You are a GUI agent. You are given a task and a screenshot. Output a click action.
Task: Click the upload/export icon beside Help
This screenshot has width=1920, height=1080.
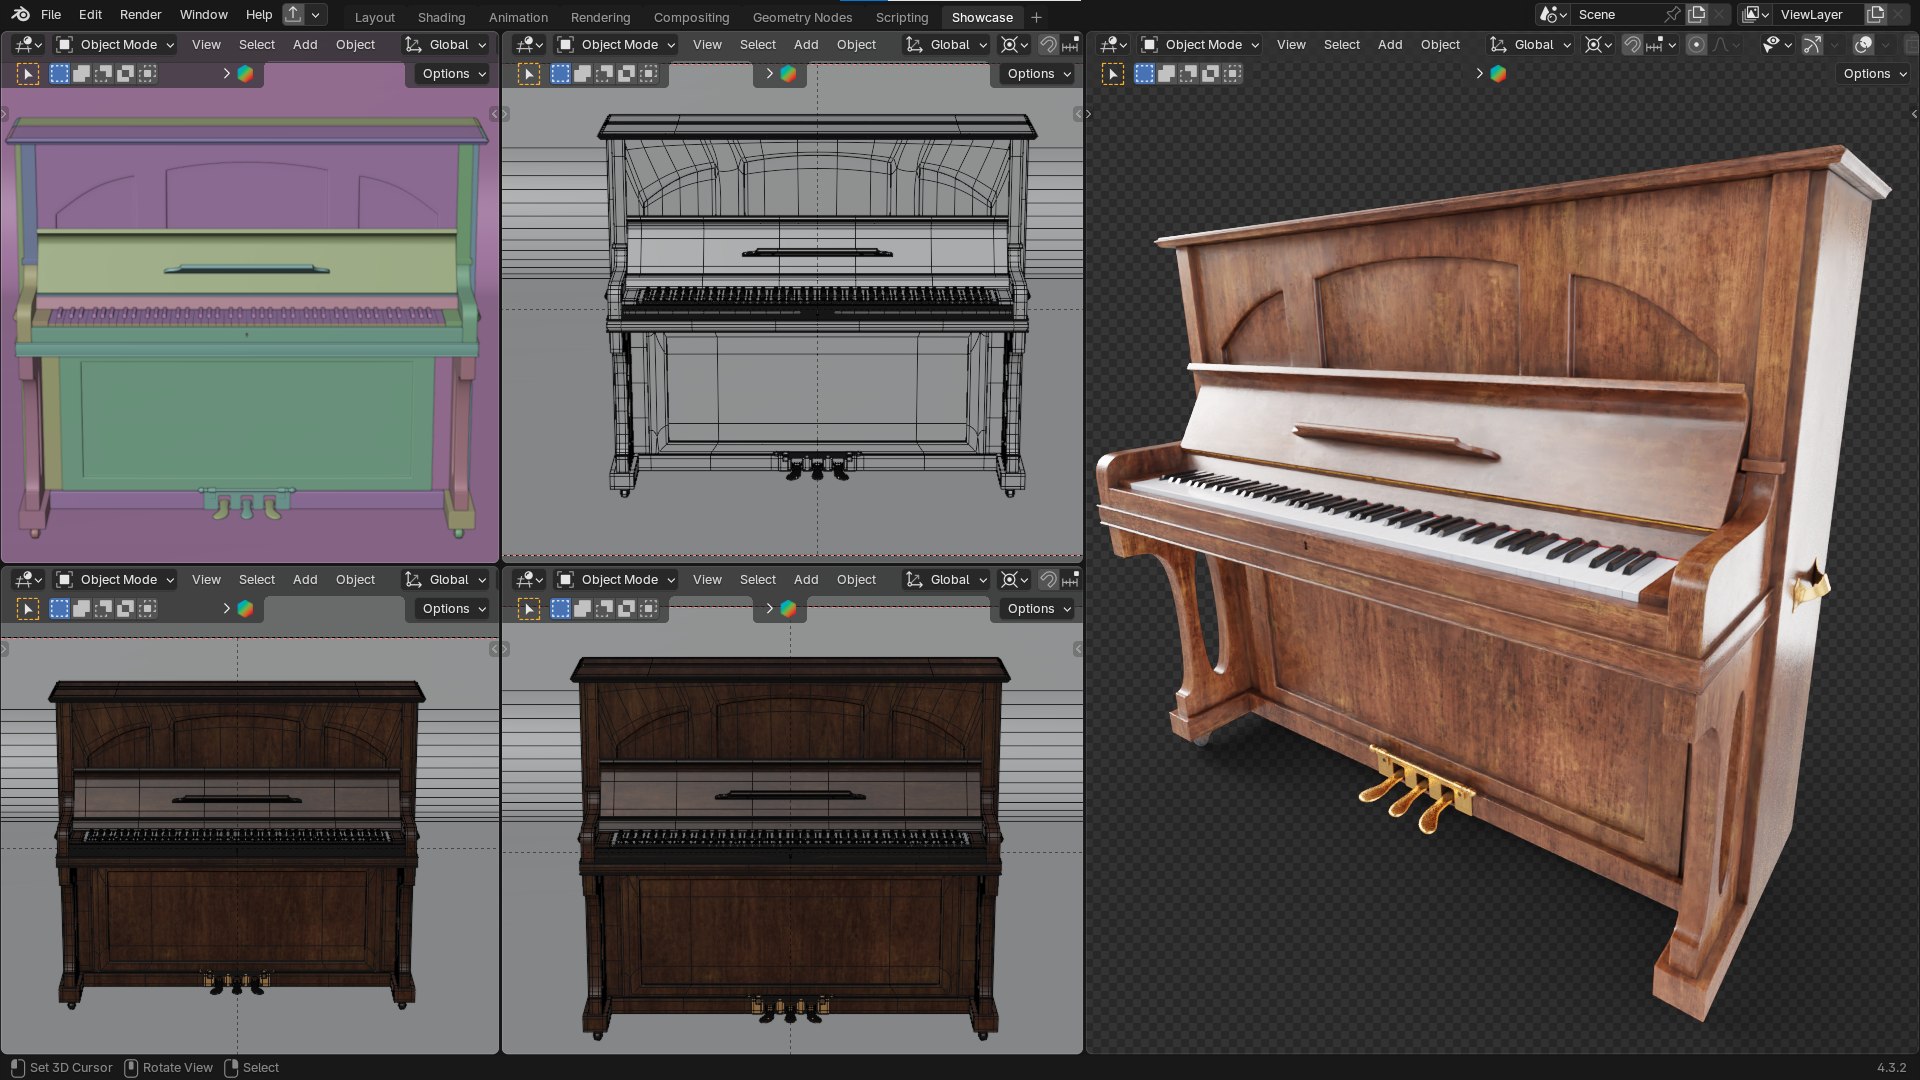[x=293, y=14]
